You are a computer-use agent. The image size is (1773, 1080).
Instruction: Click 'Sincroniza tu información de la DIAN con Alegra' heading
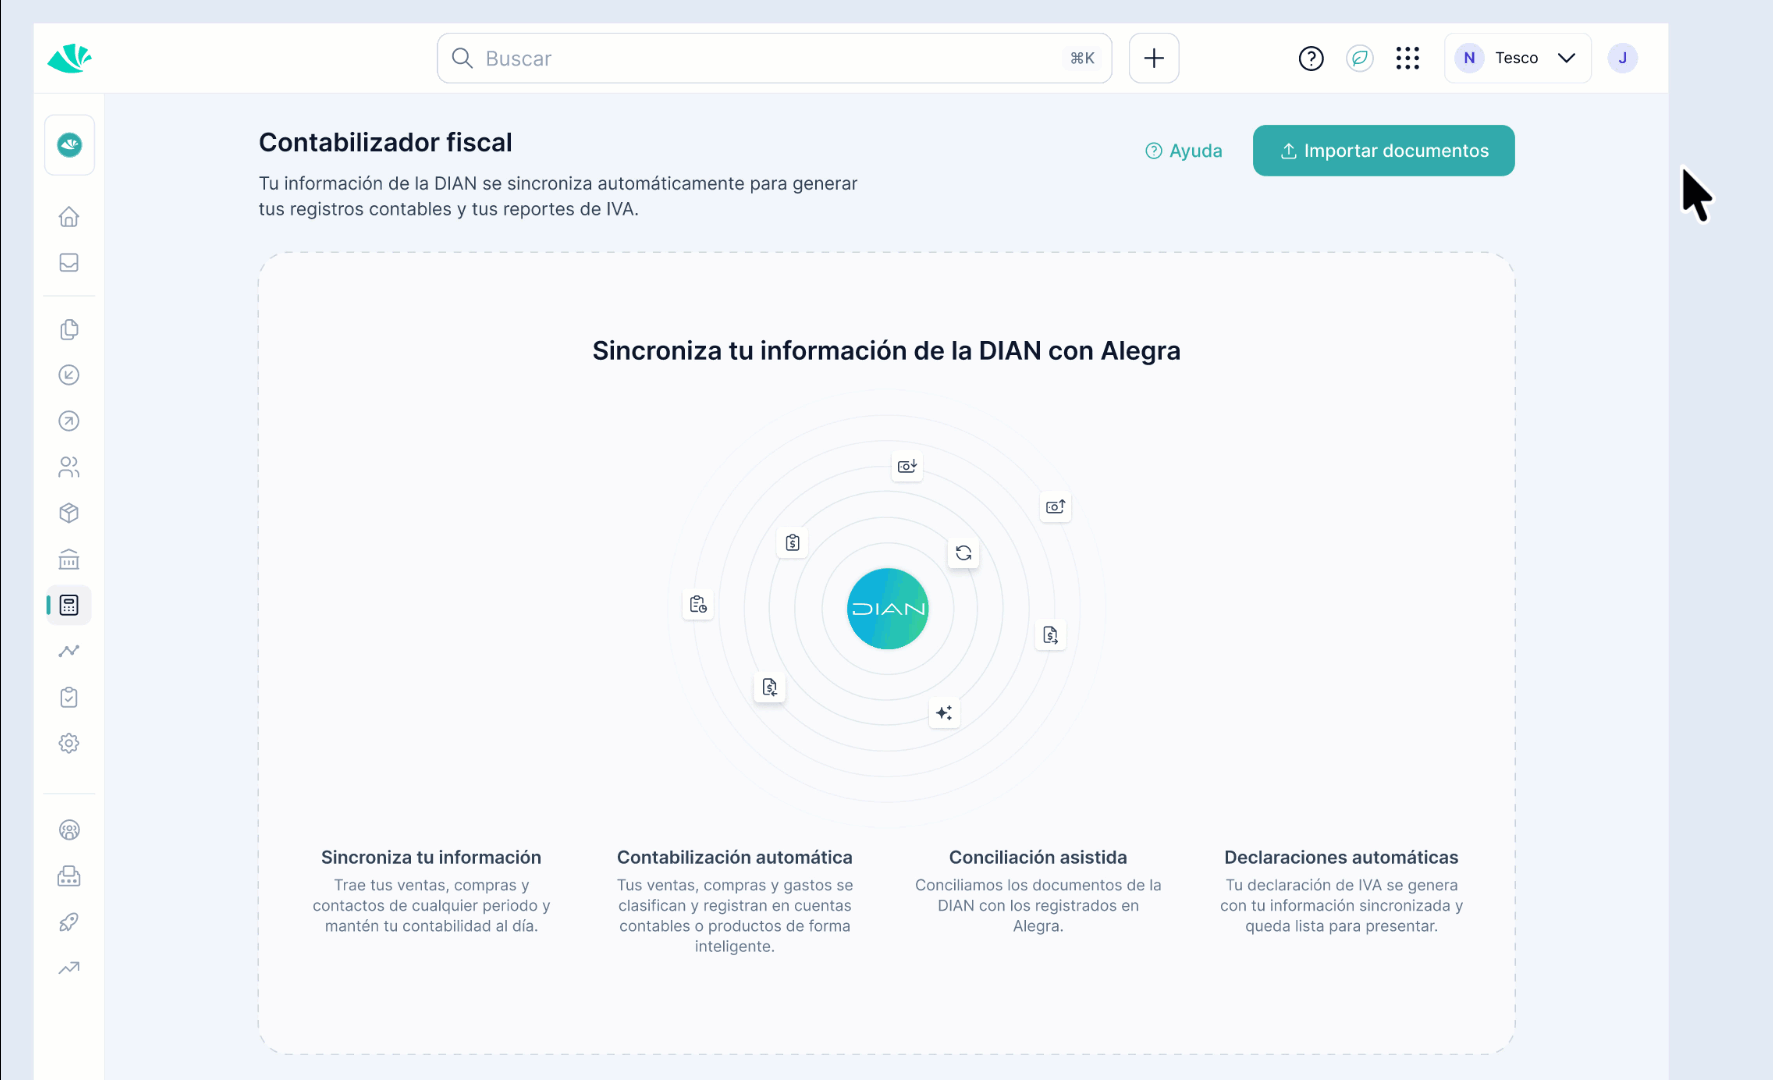pos(886,351)
